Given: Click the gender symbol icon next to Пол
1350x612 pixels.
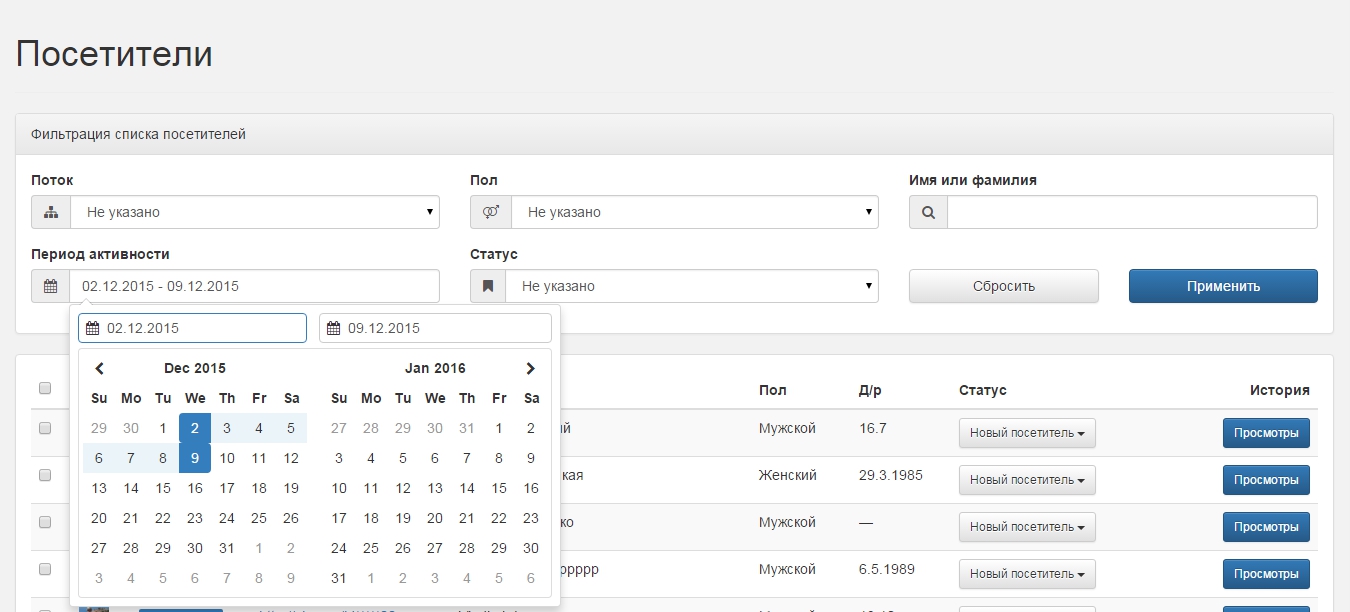Looking at the screenshot, I should point(490,212).
